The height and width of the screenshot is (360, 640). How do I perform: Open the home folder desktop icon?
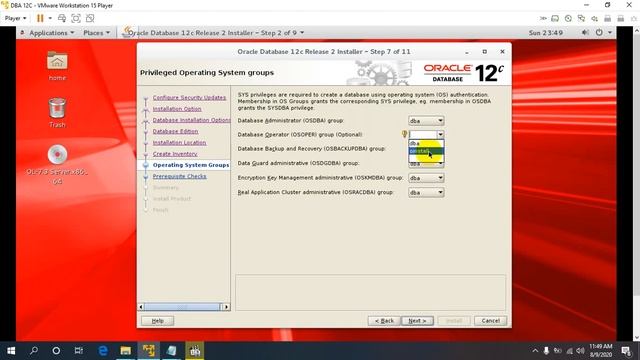[57, 66]
